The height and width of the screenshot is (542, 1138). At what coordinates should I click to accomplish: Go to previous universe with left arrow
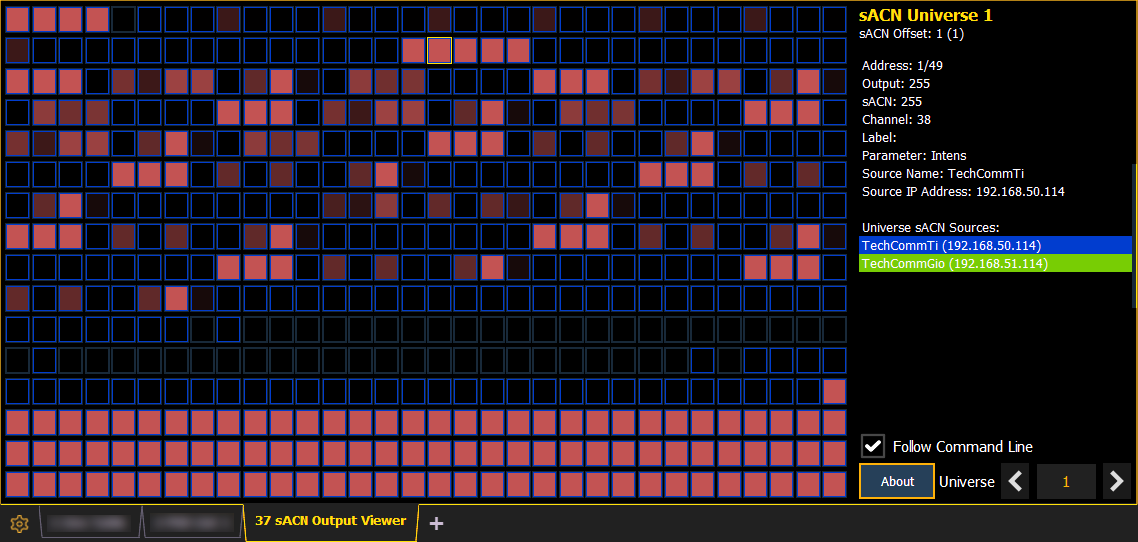coord(1016,482)
